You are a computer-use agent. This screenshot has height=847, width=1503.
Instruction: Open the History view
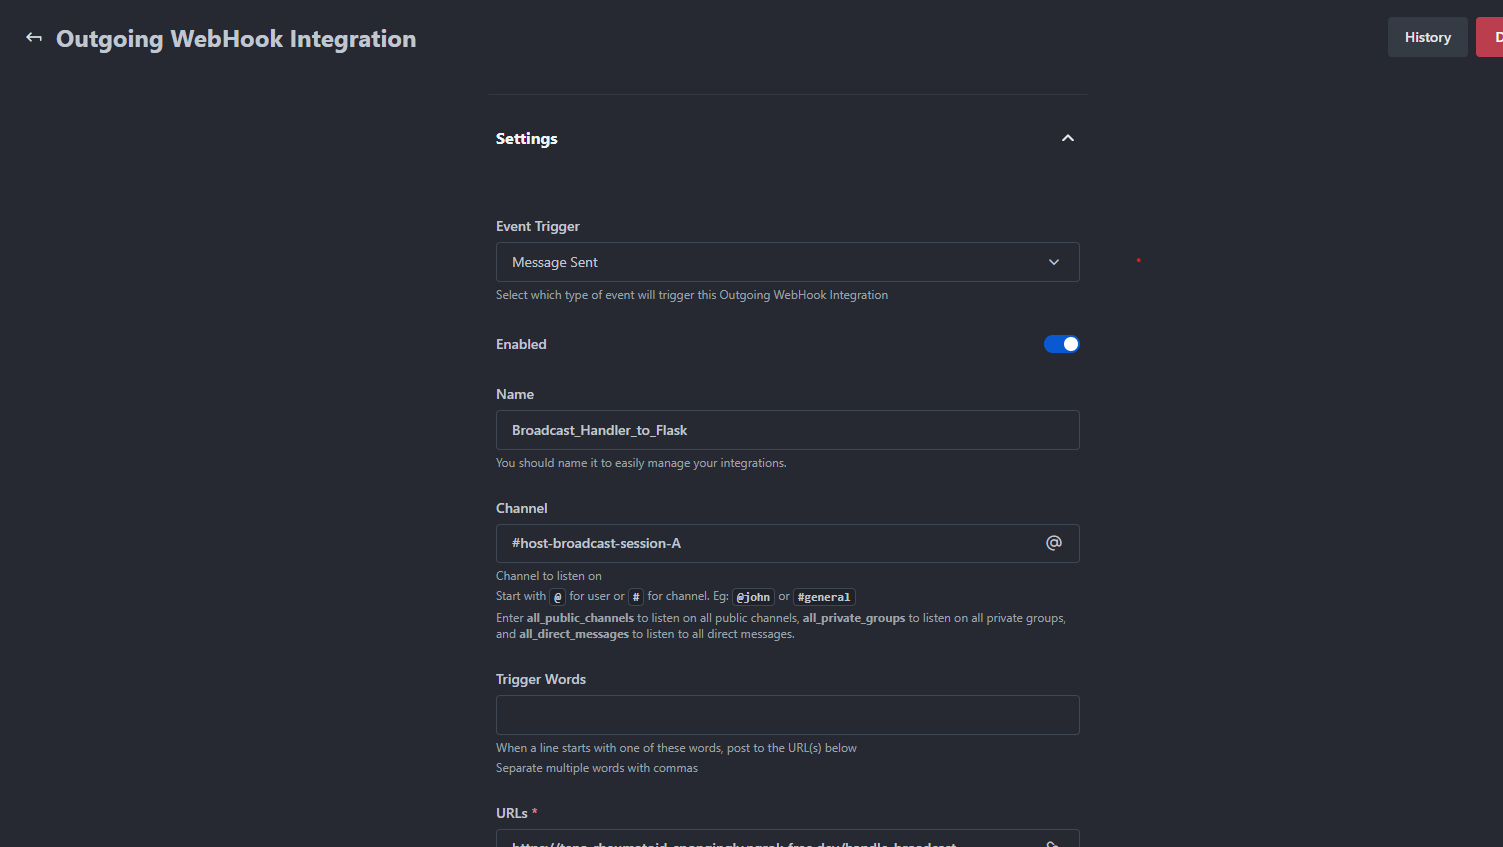(x=1427, y=37)
